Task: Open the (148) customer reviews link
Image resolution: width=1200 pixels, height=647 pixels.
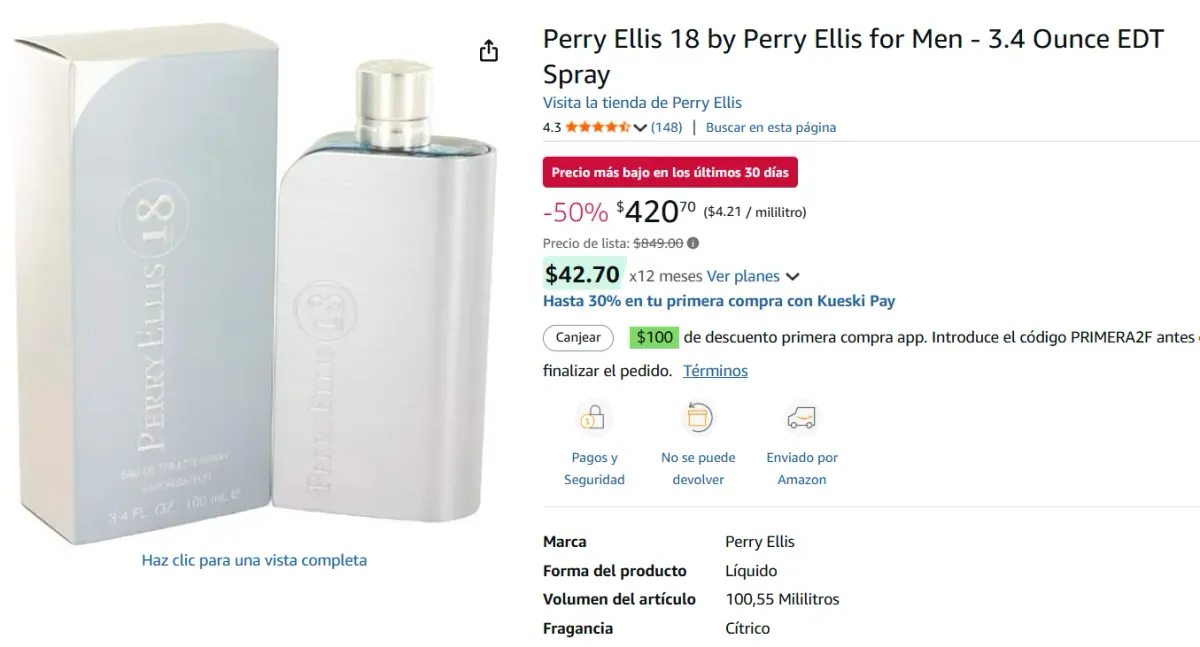Action: point(664,127)
